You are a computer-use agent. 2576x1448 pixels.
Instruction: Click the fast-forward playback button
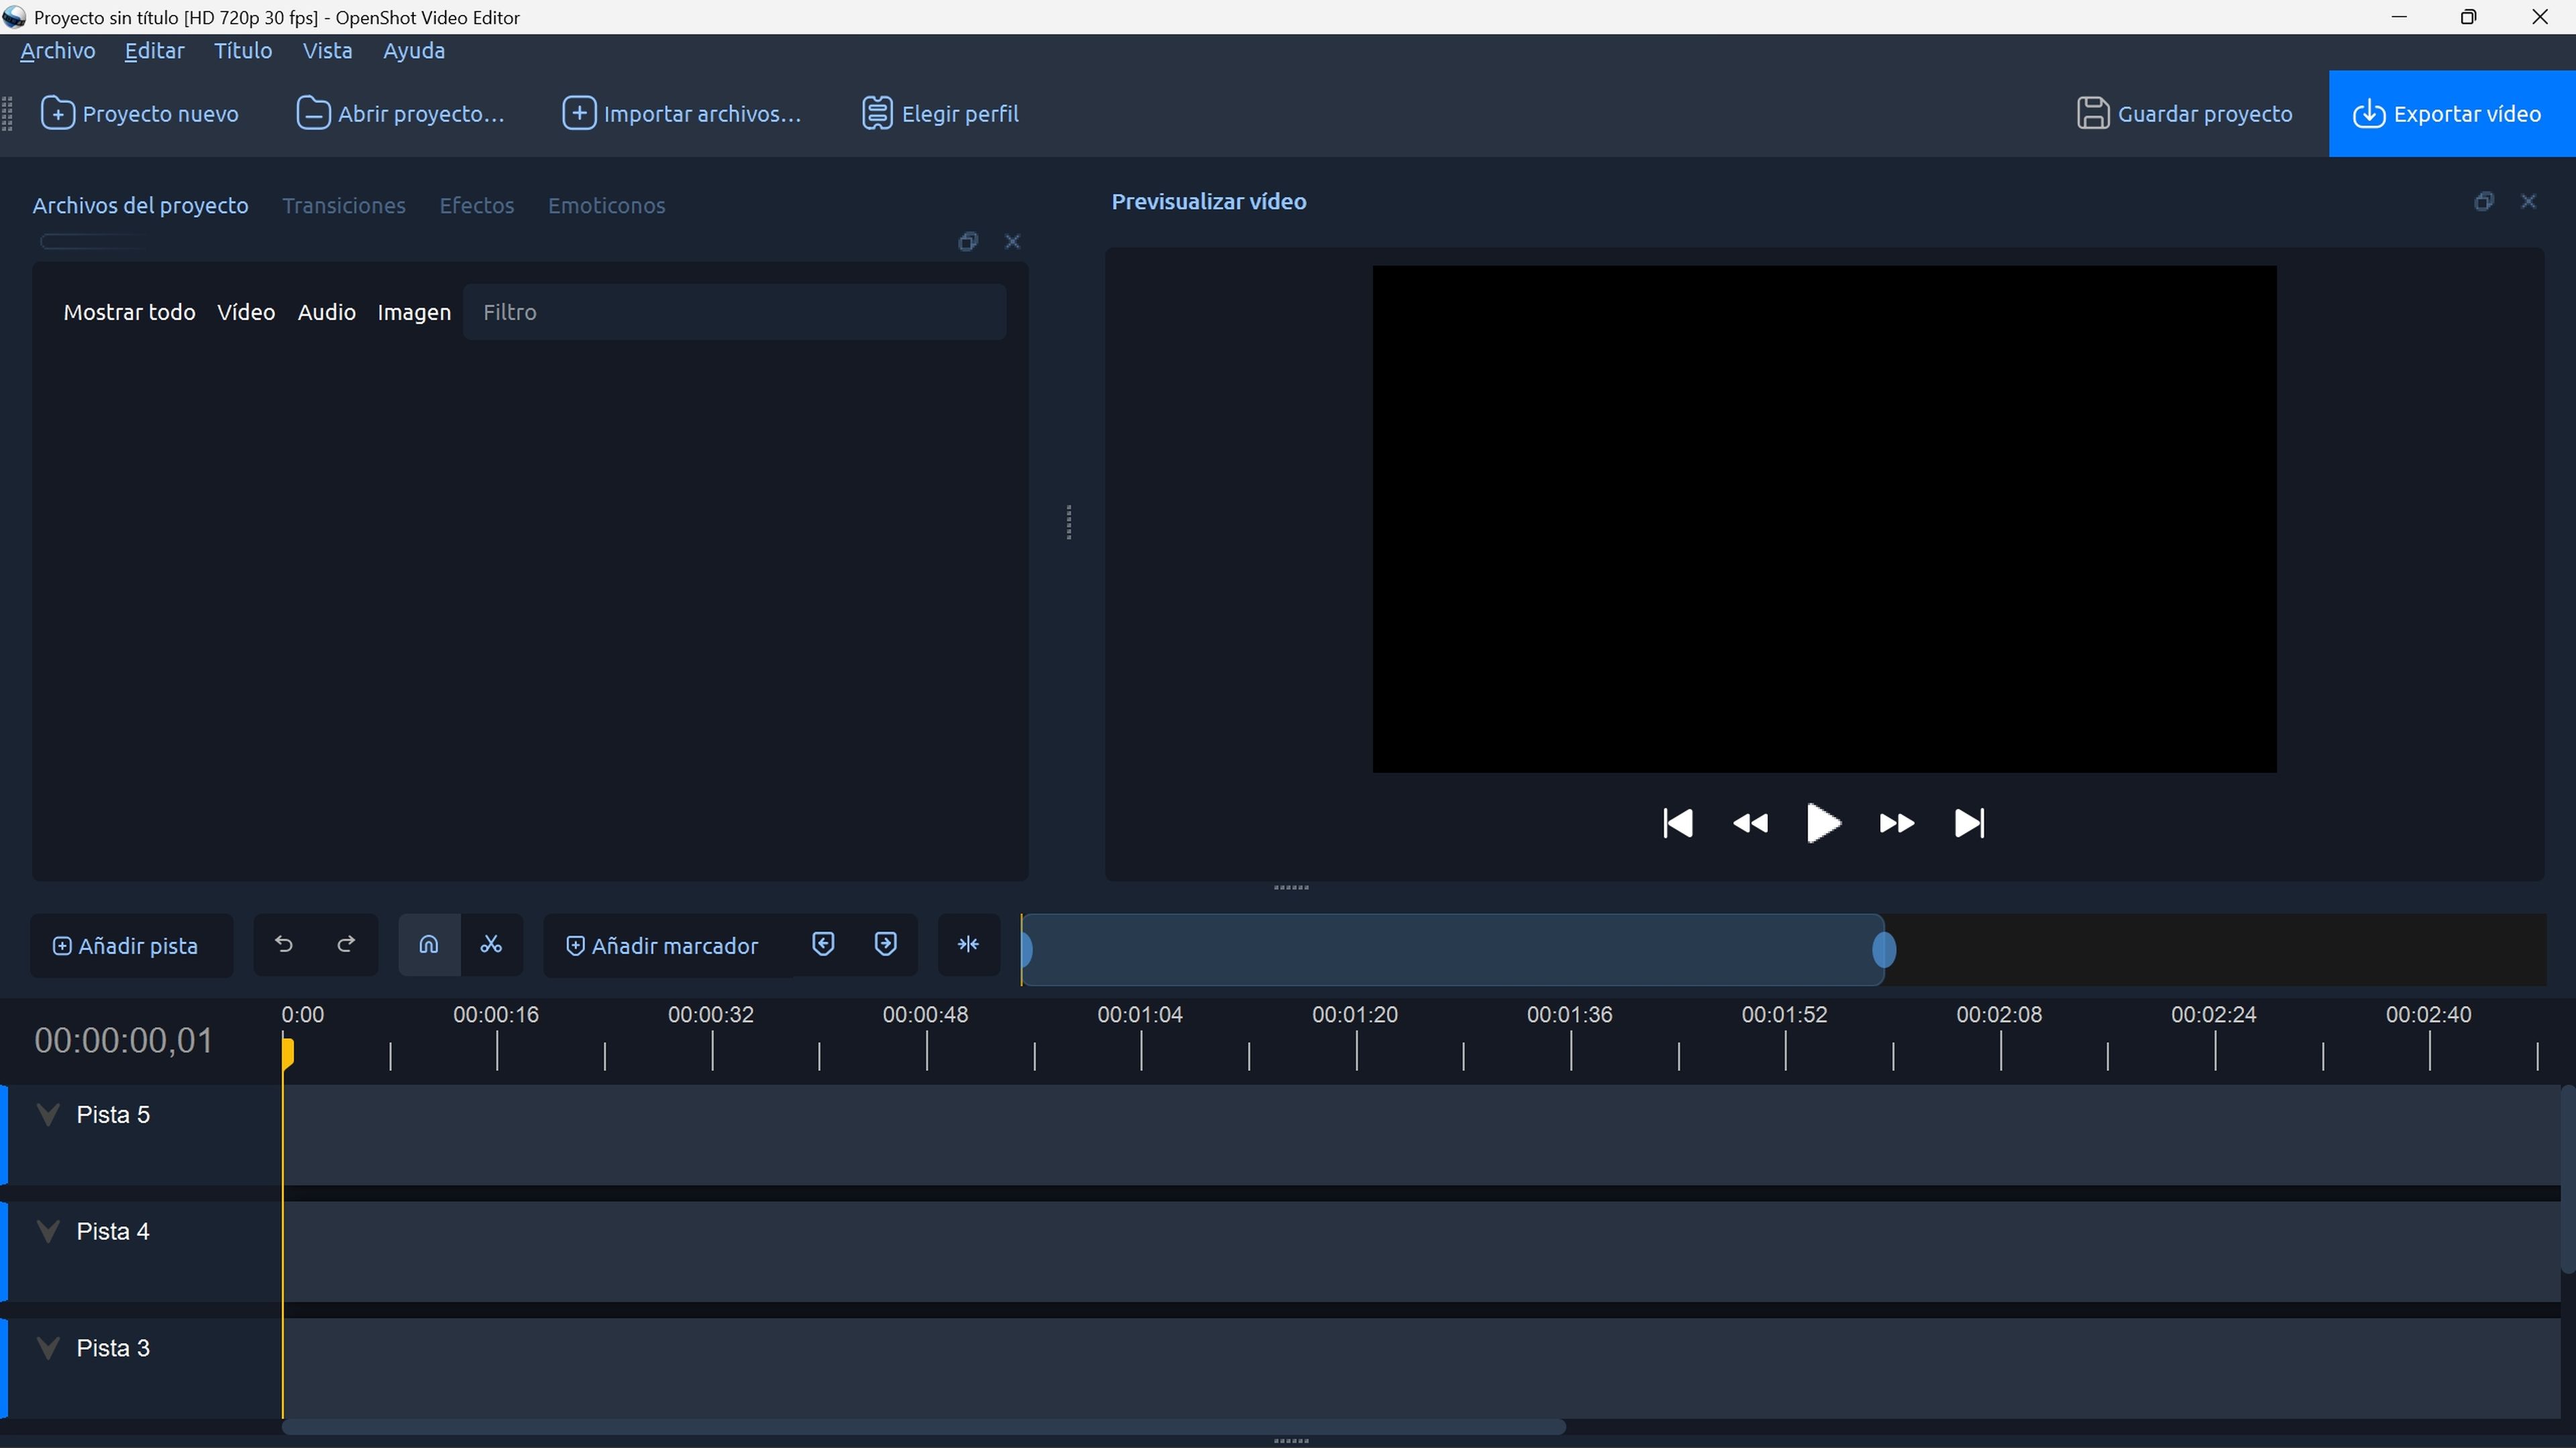1896,824
